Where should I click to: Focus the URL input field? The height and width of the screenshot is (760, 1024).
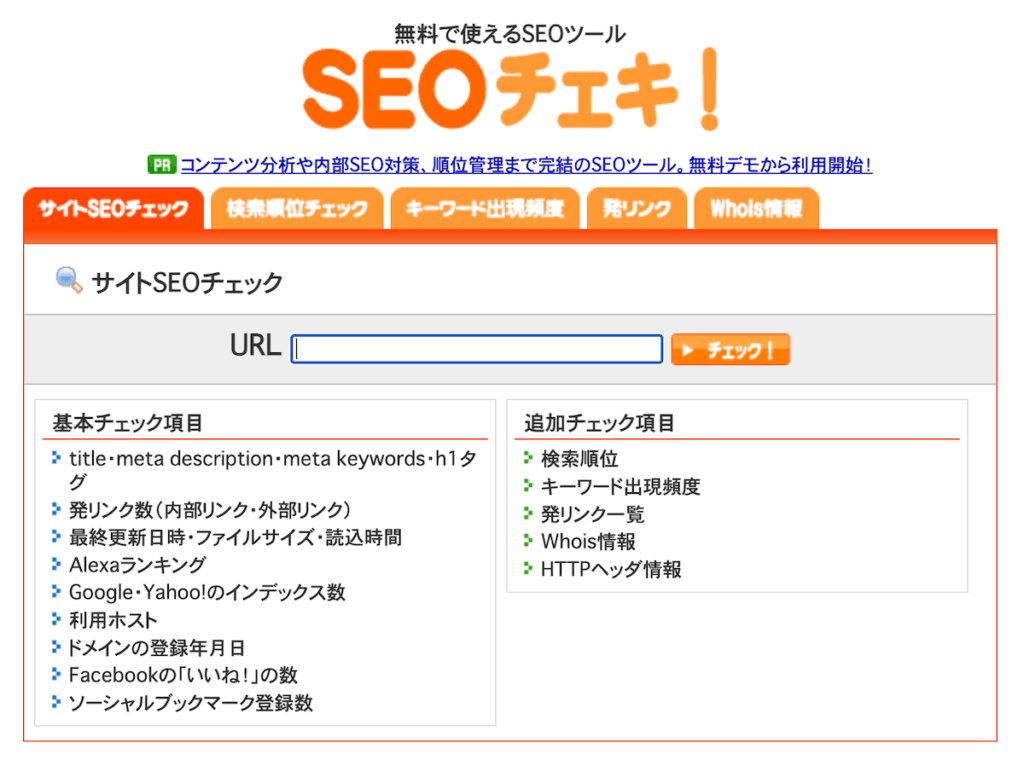click(477, 349)
